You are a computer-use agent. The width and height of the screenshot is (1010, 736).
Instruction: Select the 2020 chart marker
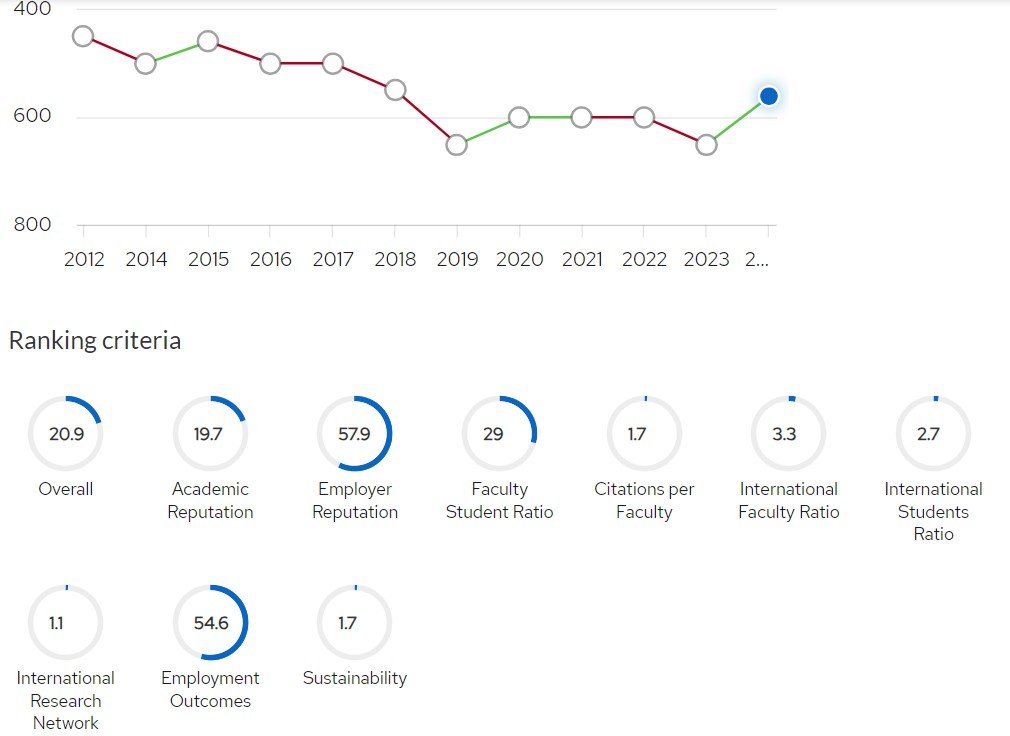(x=519, y=117)
